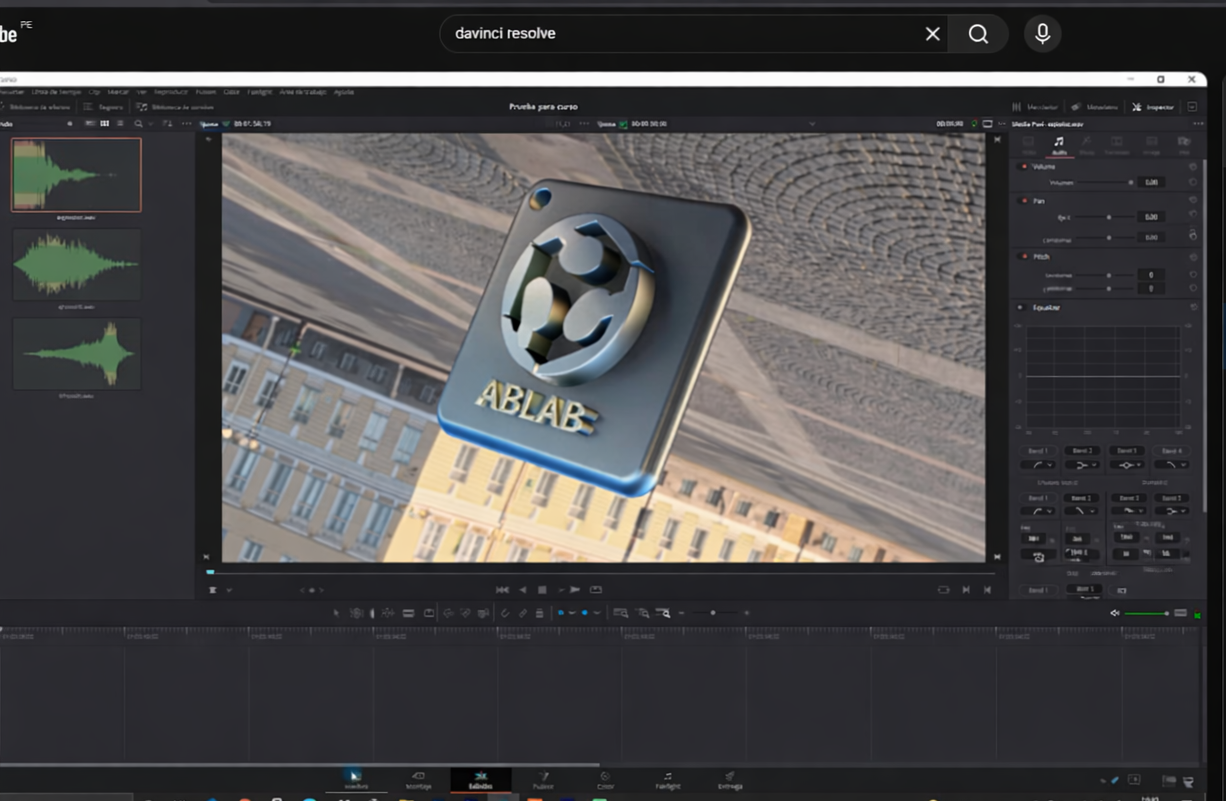1226x801 pixels.
Task: Open the marker color dropdown
Action: pyautogui.click(x=597, y=613)
